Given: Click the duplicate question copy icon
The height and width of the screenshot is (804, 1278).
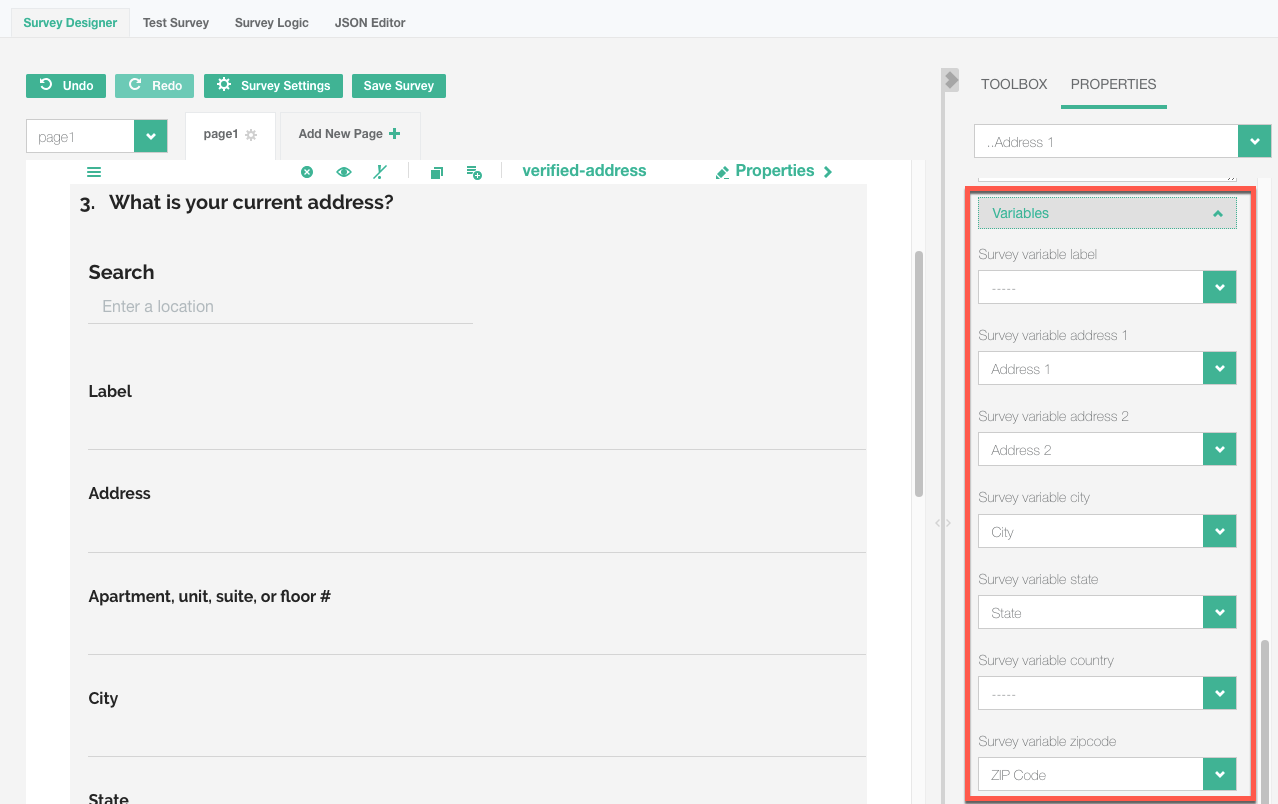Looking at the screenshot, I should click(436, 172).
